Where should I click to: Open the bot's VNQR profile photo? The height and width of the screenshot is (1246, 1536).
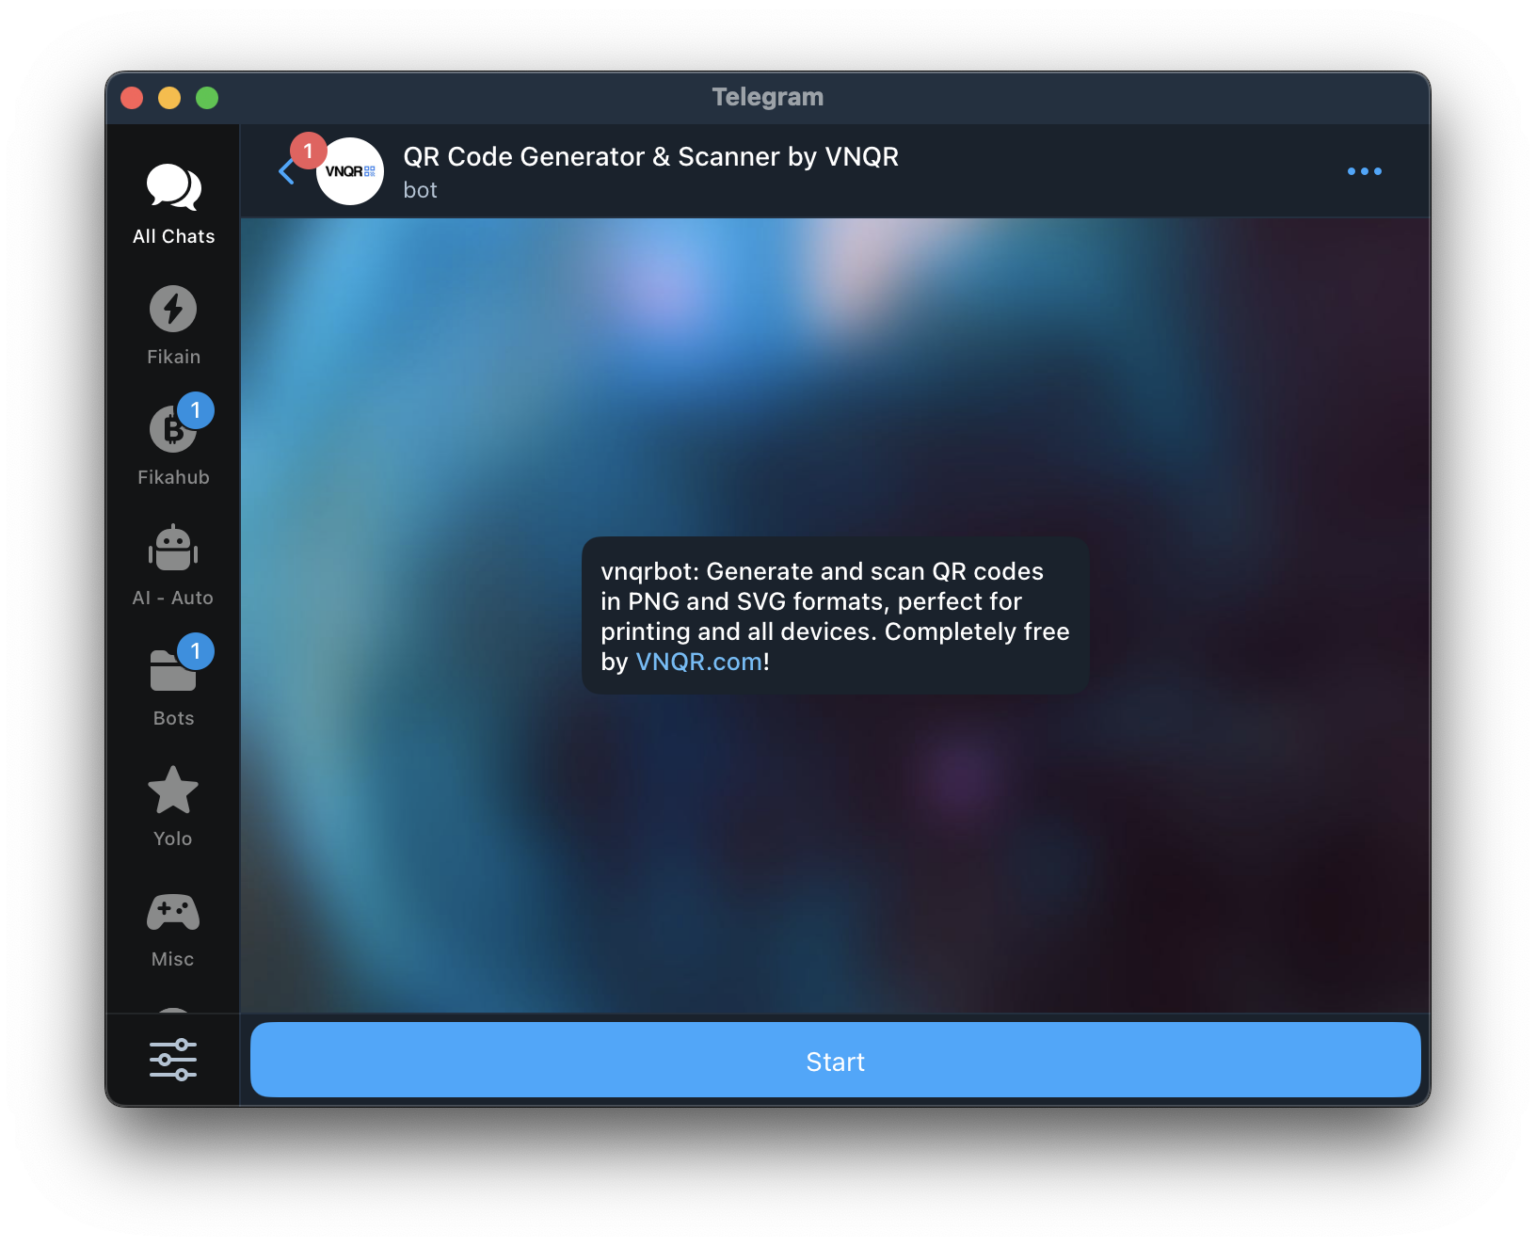tap(350, 171)
